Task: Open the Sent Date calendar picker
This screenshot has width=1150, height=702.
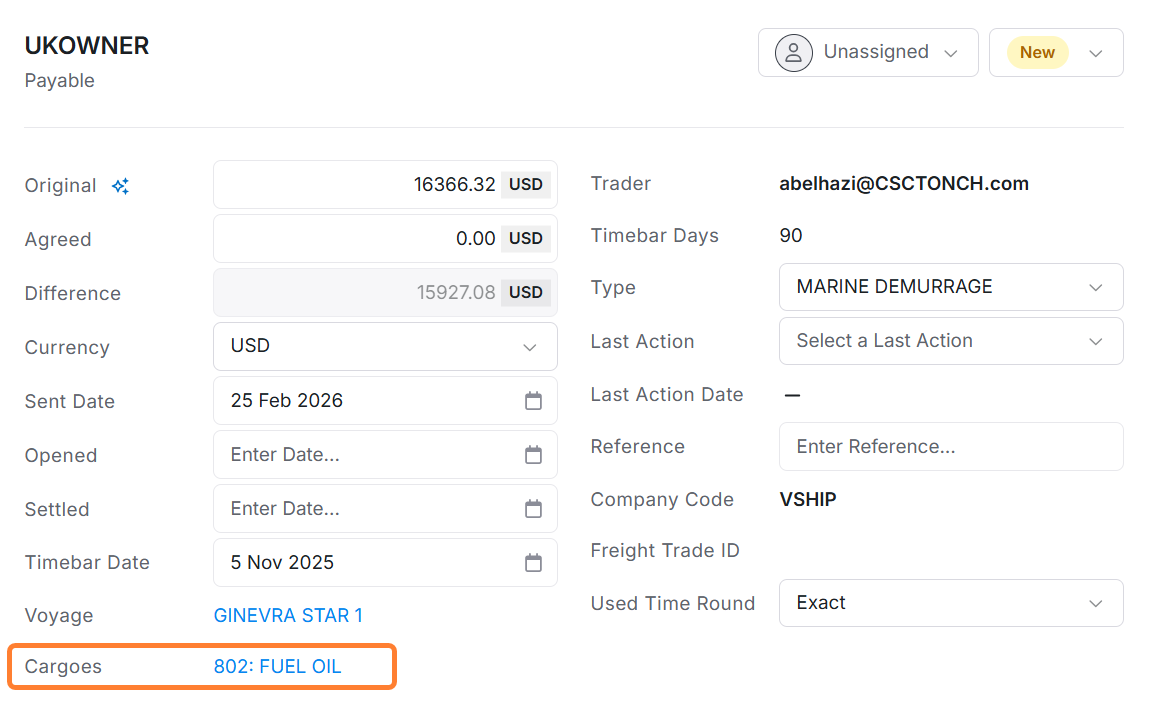Action: click(x=533, y=400)
